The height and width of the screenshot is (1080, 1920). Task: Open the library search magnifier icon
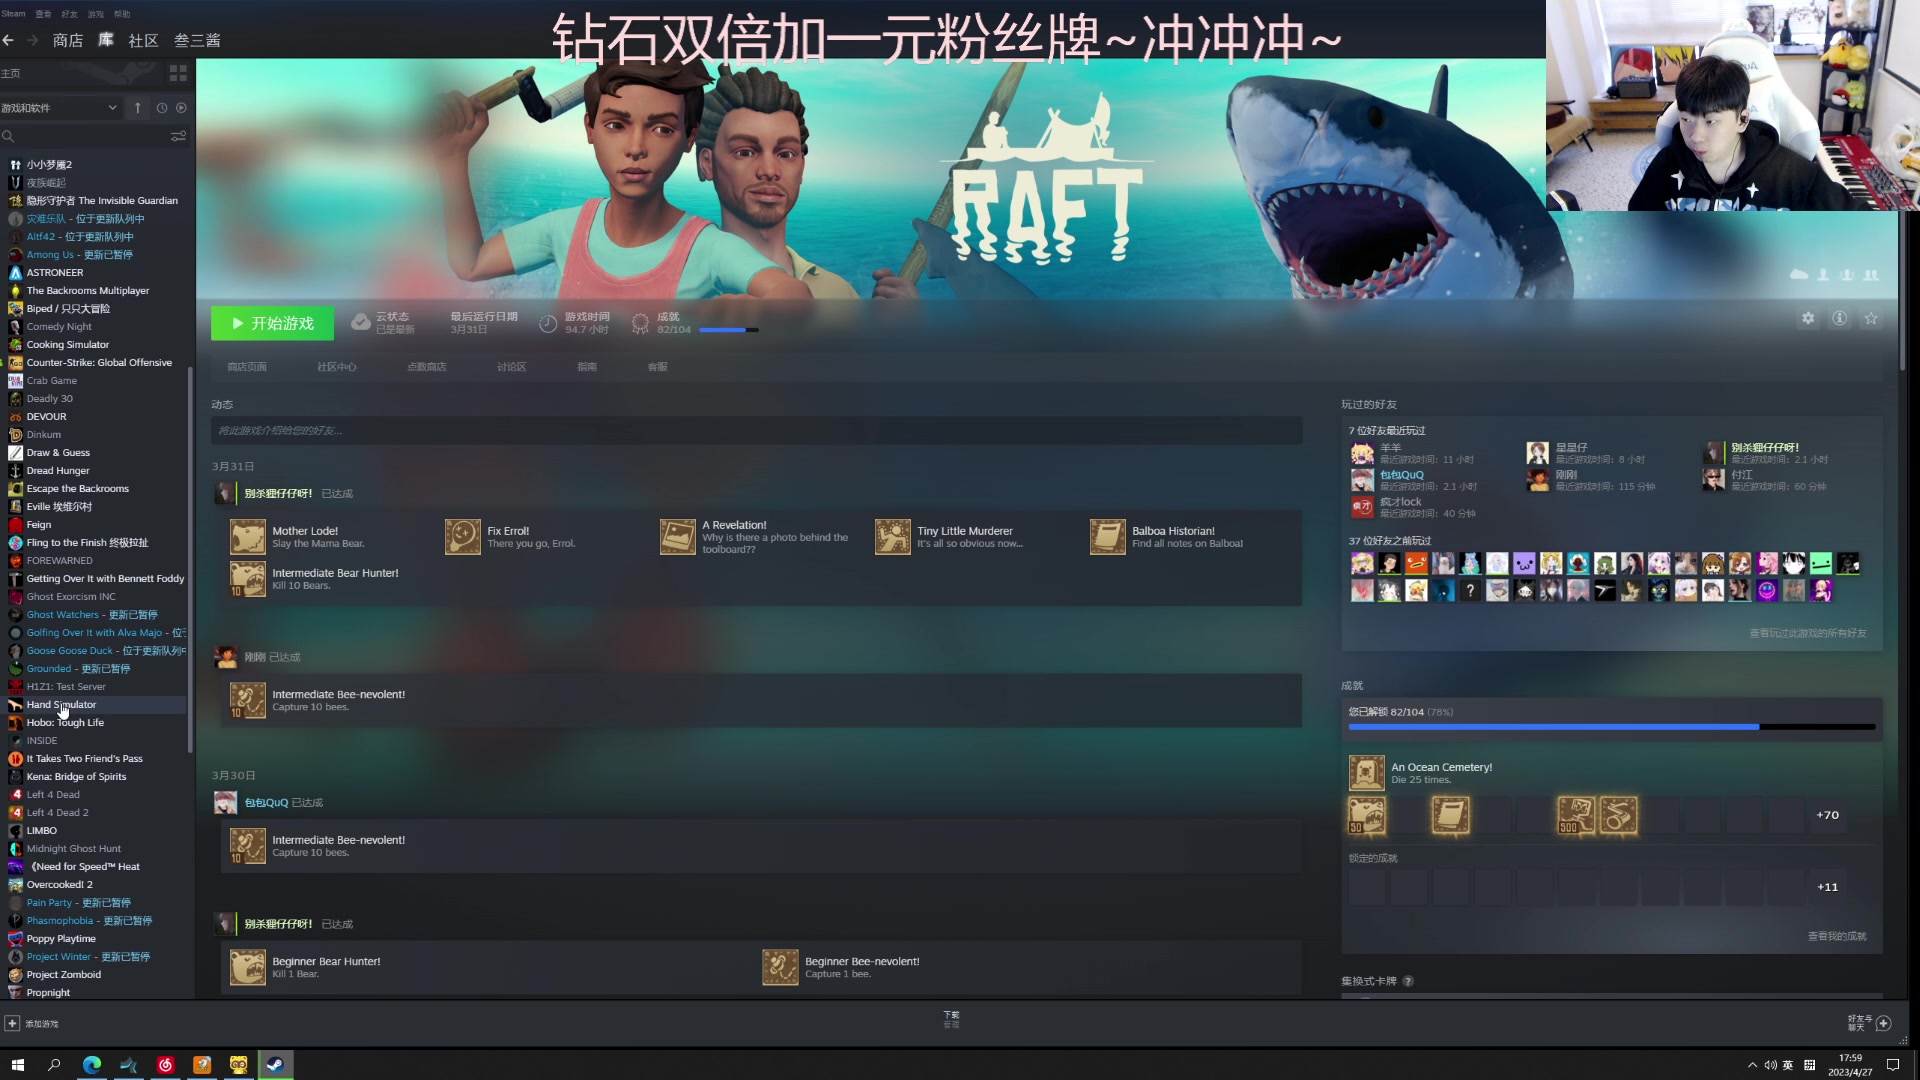pyautogui.click(x=8, y=136)
